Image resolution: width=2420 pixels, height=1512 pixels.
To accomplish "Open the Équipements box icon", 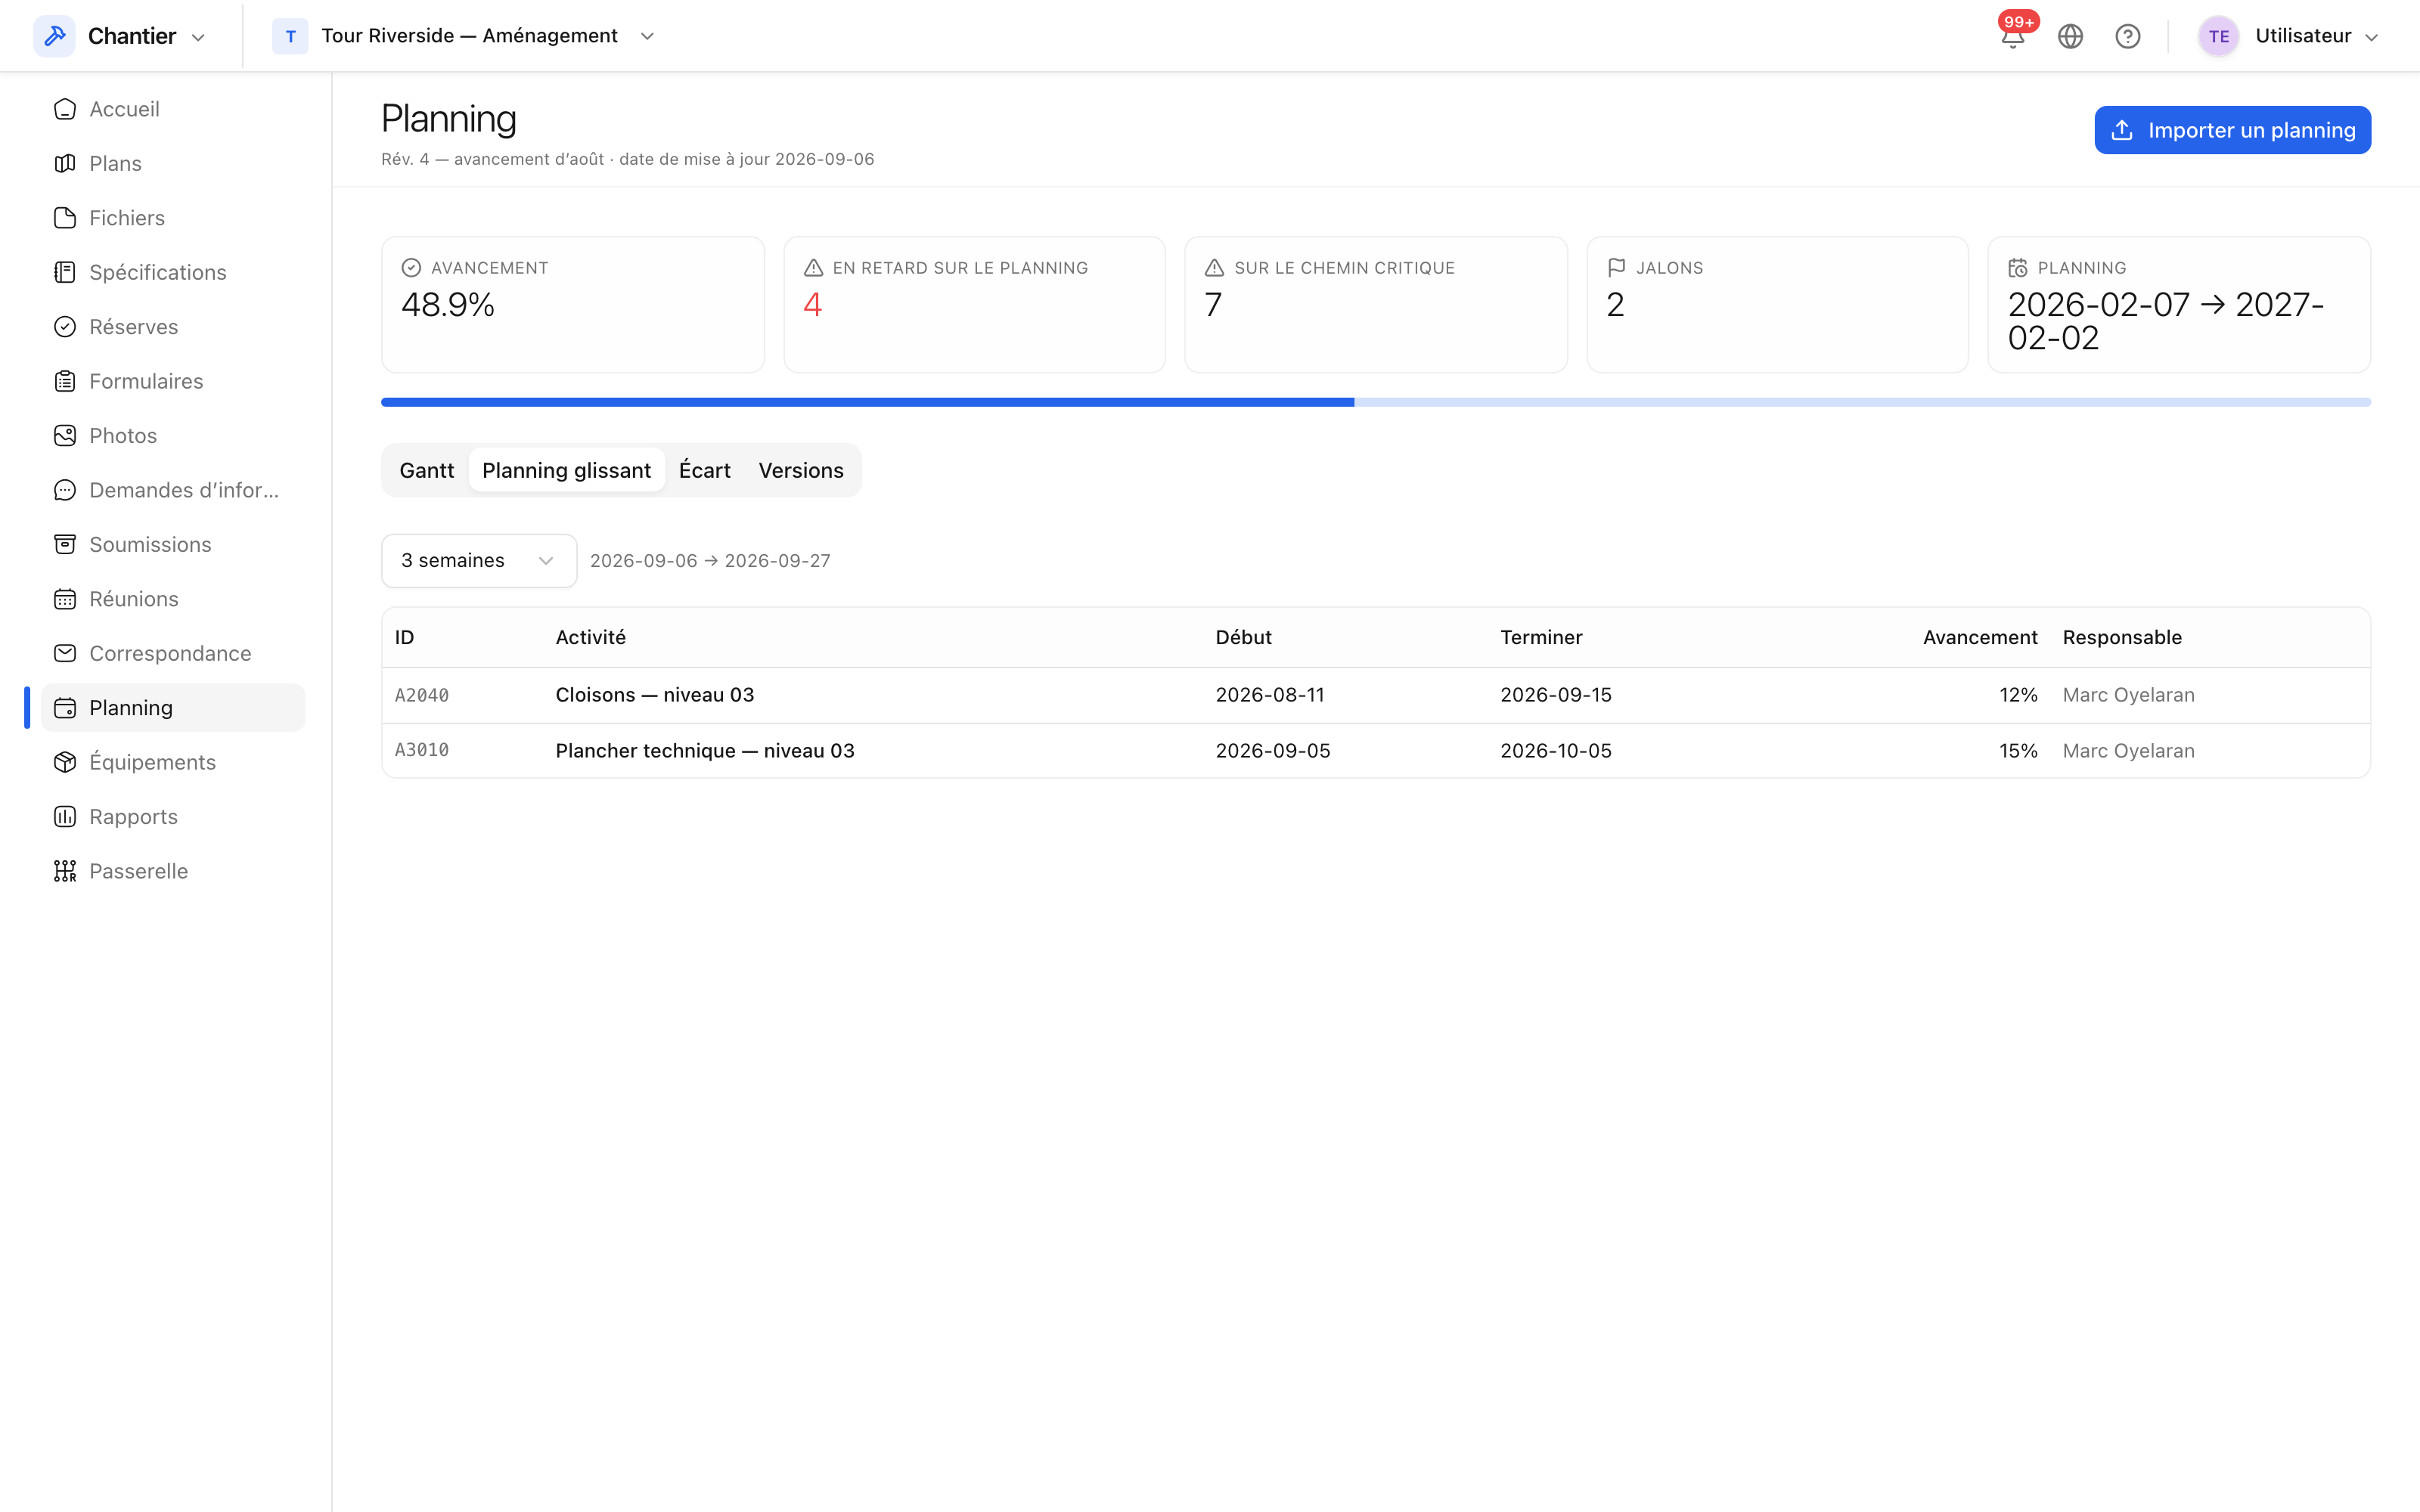I will (x=65, y=762).
